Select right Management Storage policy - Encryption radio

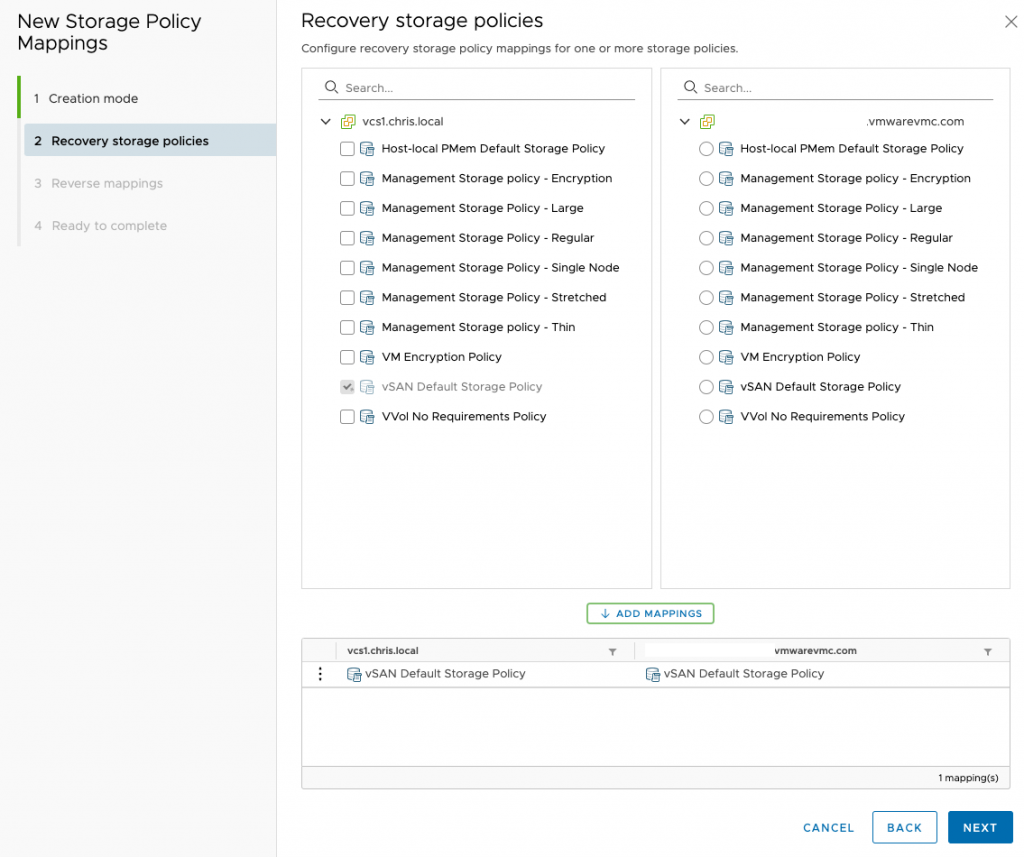tap(706, 178)
